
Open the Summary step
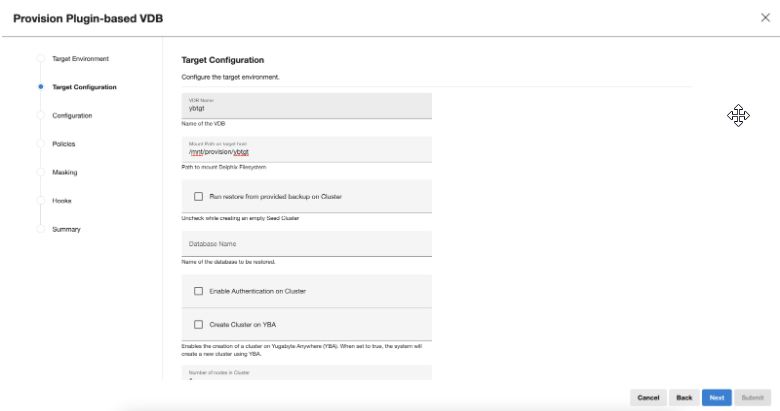point(66,229)
